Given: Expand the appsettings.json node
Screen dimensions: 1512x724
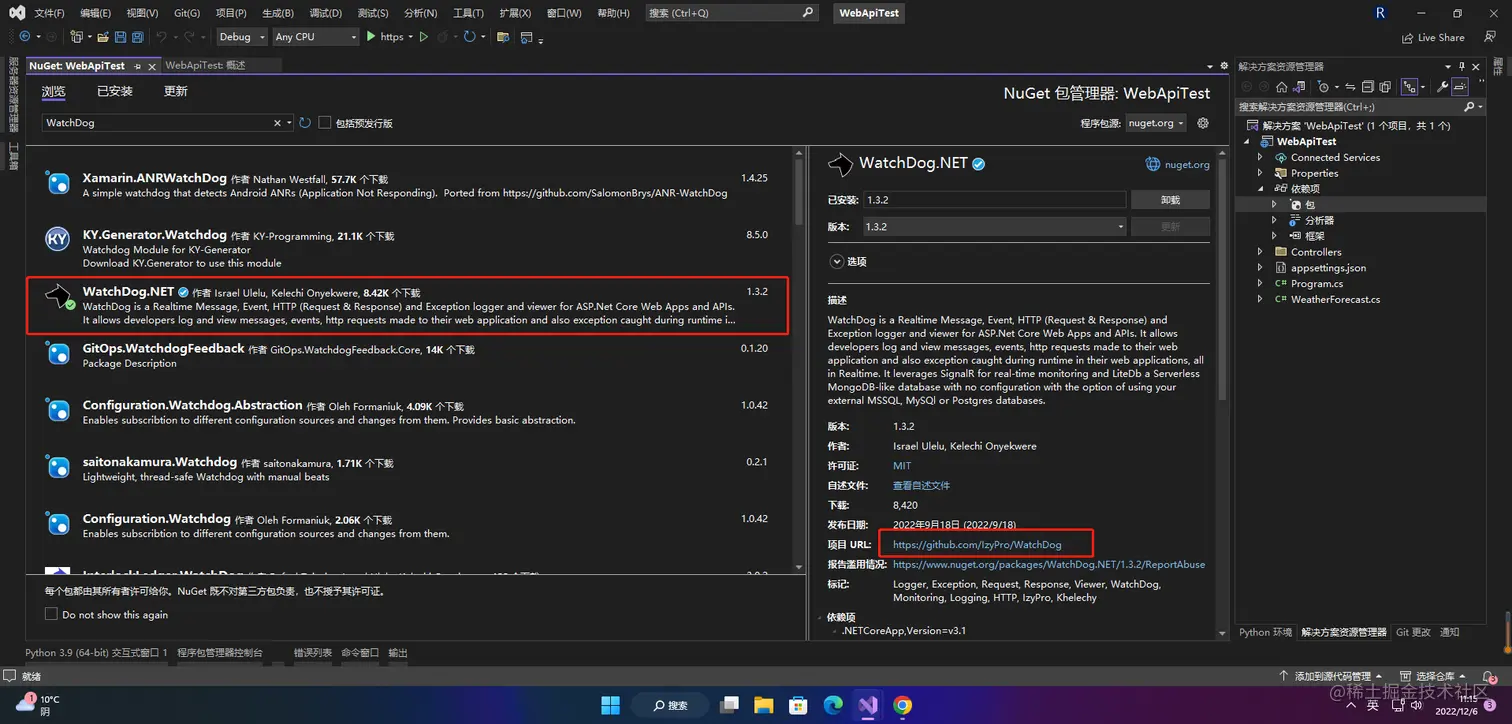Looking at the screenshot, I should pos(1261,268).
